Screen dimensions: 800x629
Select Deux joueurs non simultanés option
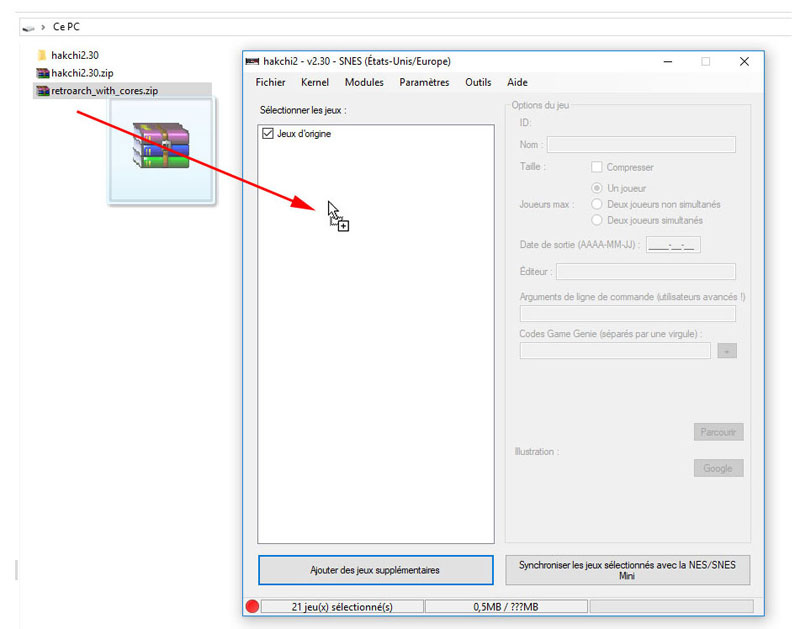[x=598, y=204]
